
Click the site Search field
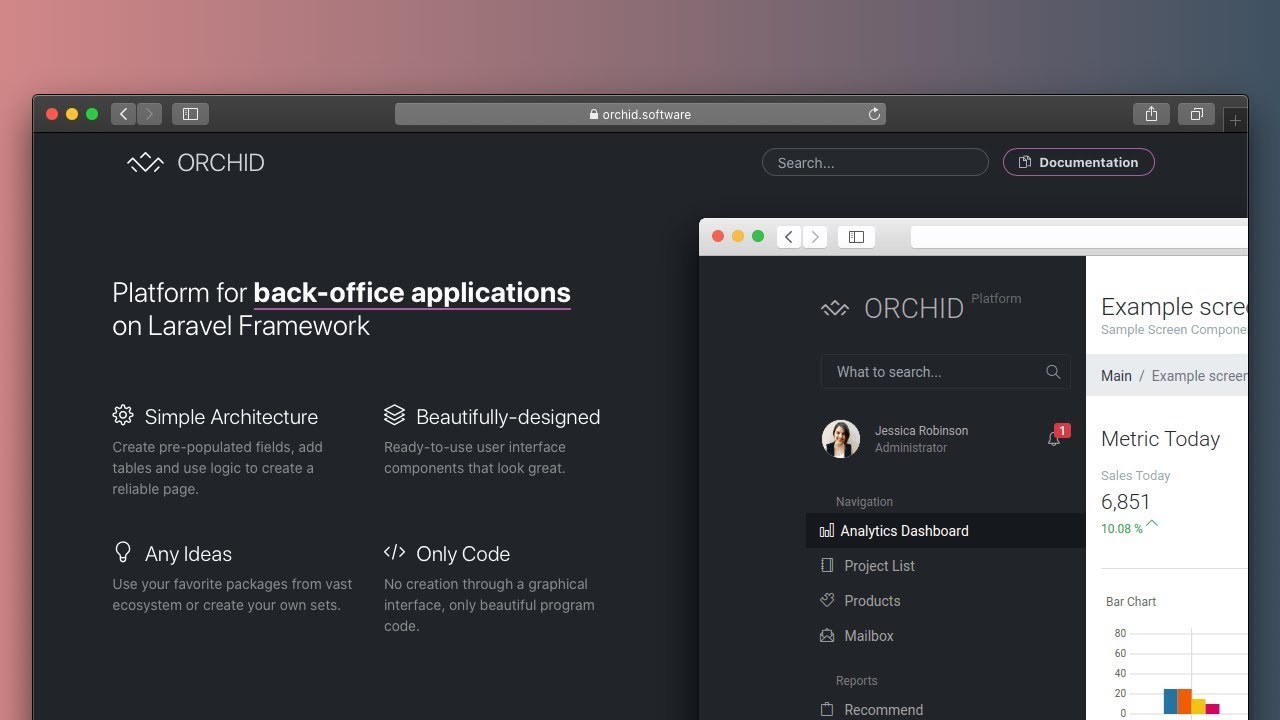[875, 162]
